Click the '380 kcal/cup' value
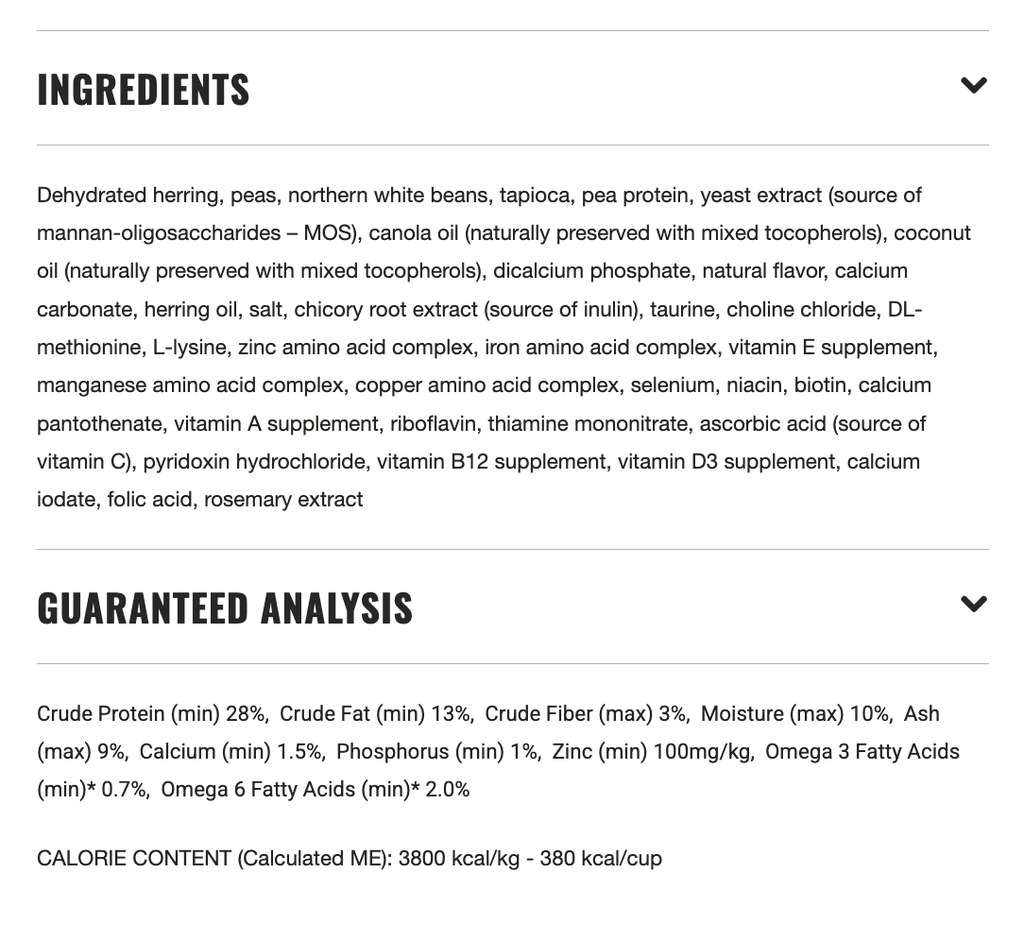1024x941 pixels. click(x=601, y=858)
